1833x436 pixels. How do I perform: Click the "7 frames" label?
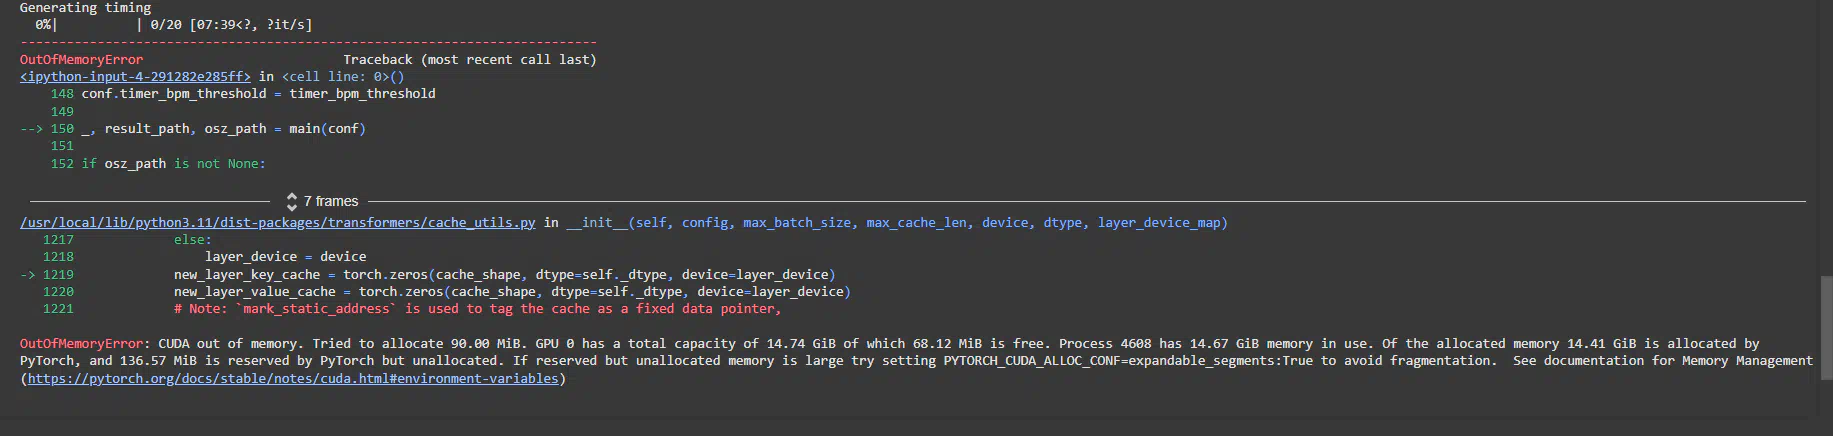331,201
